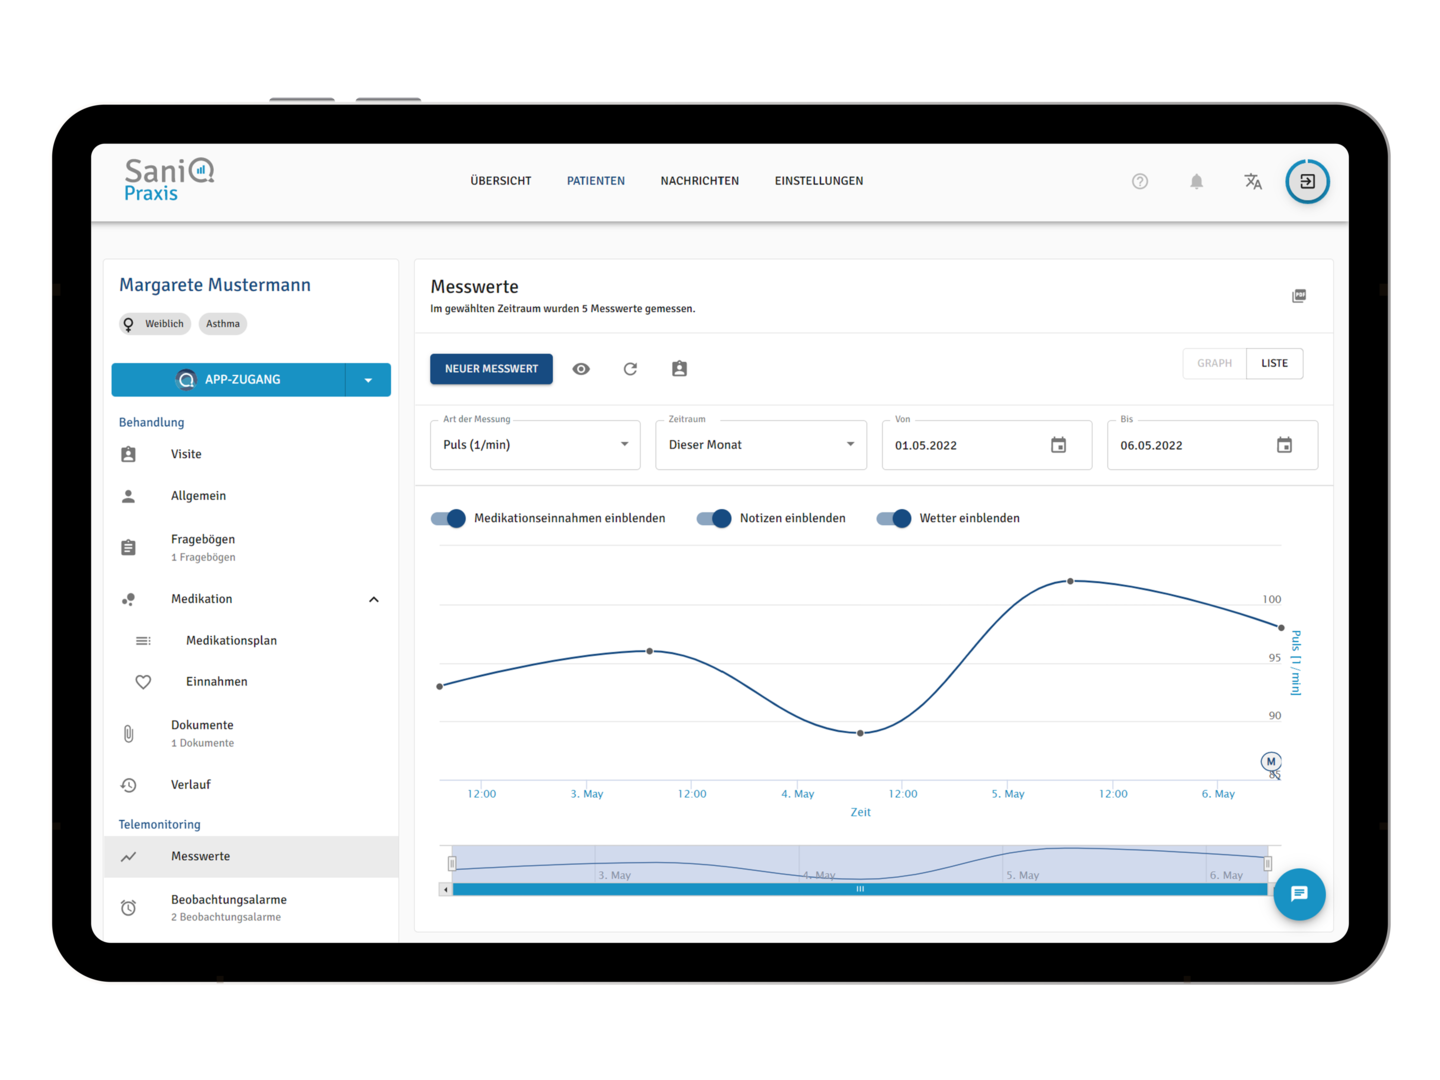The height and width of the screenshot is (1080, 1440).
Task: Click the M medication marker on chart
Action: pyautogui.click(x=1271, y=762)
